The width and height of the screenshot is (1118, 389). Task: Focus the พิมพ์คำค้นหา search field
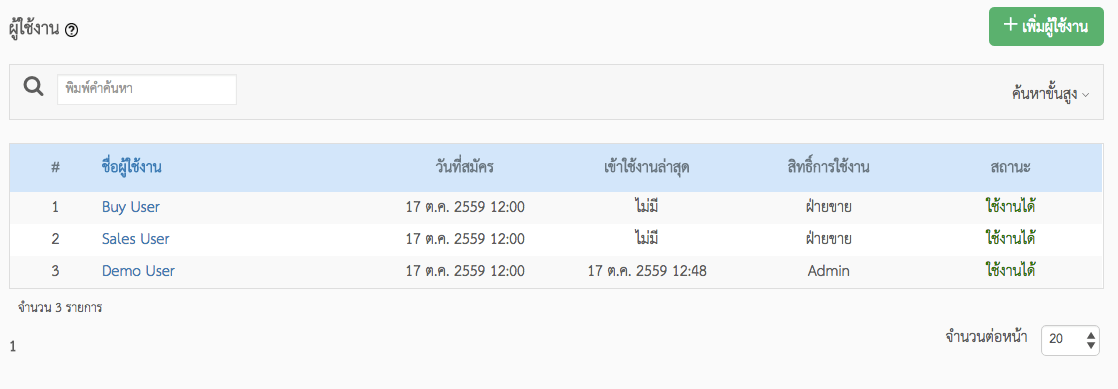pos(147,90)
